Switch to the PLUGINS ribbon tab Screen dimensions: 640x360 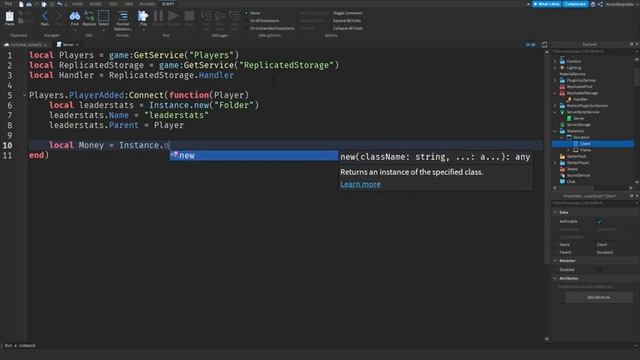[147, 4]
